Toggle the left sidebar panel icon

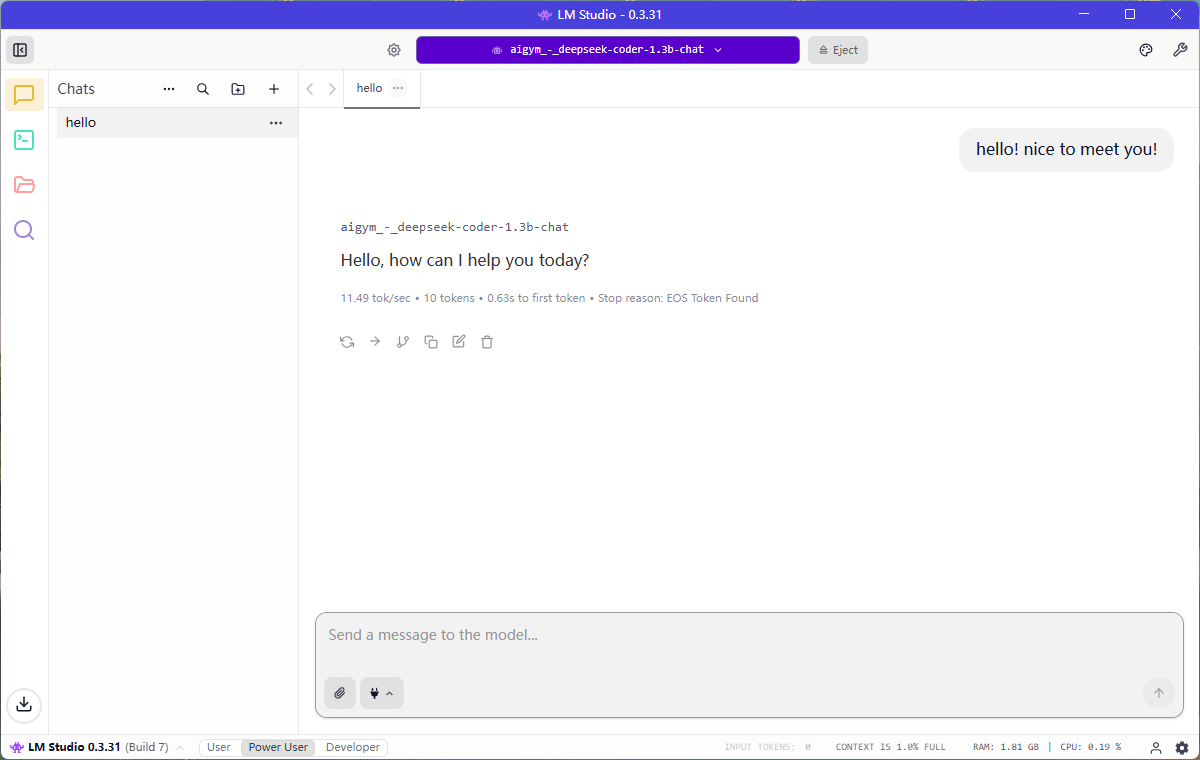pyautogui.click(x=20, y=50)
